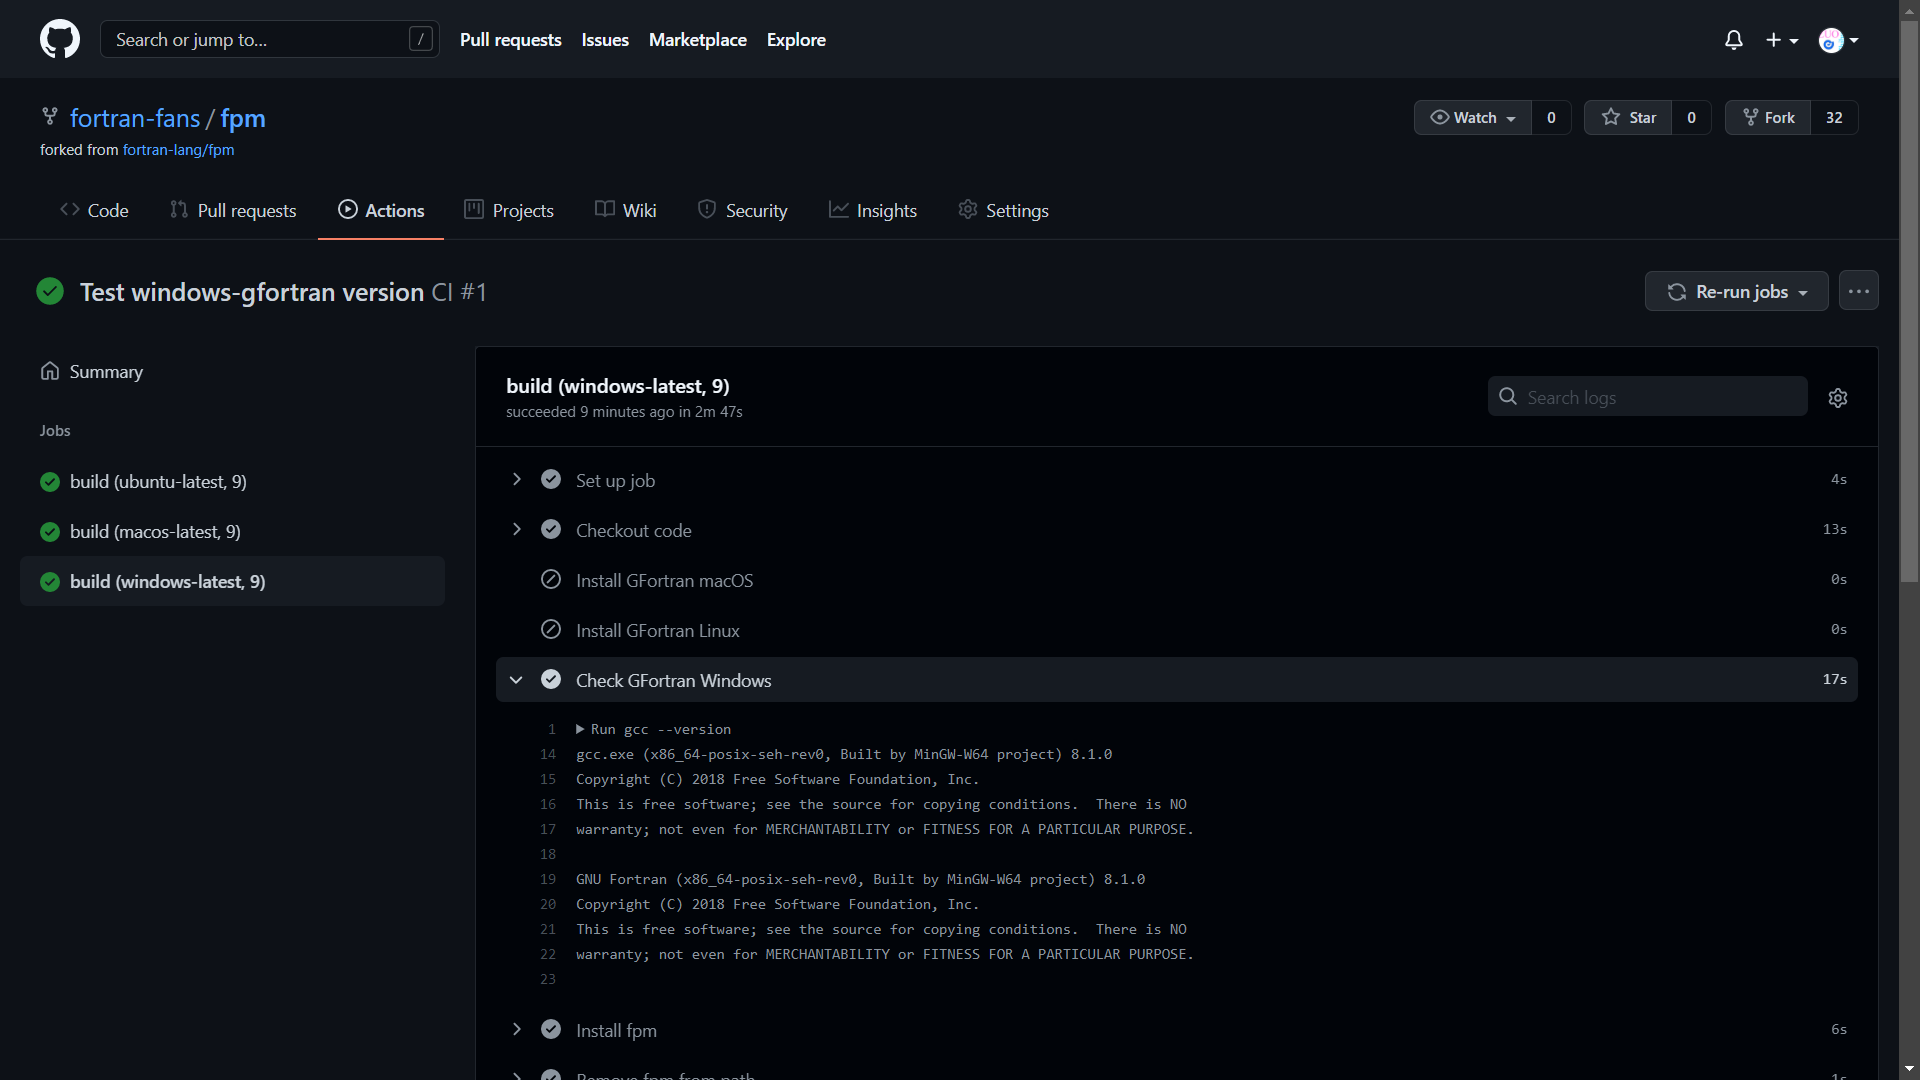This screenshot has width=1920, height=1080.
Task: Open the notifications bell
Action: [x=1734, y=40]
